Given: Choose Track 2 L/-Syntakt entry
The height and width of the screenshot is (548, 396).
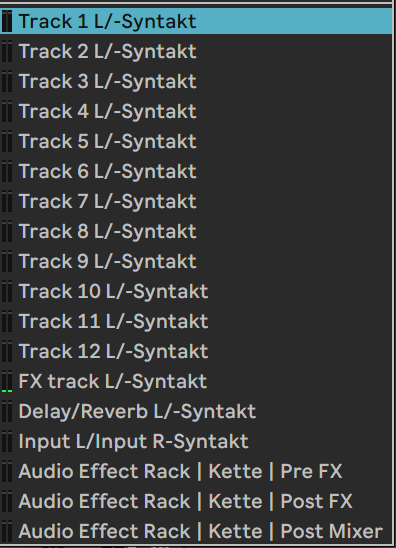Looking at the screenshot, I should point(196,51).
